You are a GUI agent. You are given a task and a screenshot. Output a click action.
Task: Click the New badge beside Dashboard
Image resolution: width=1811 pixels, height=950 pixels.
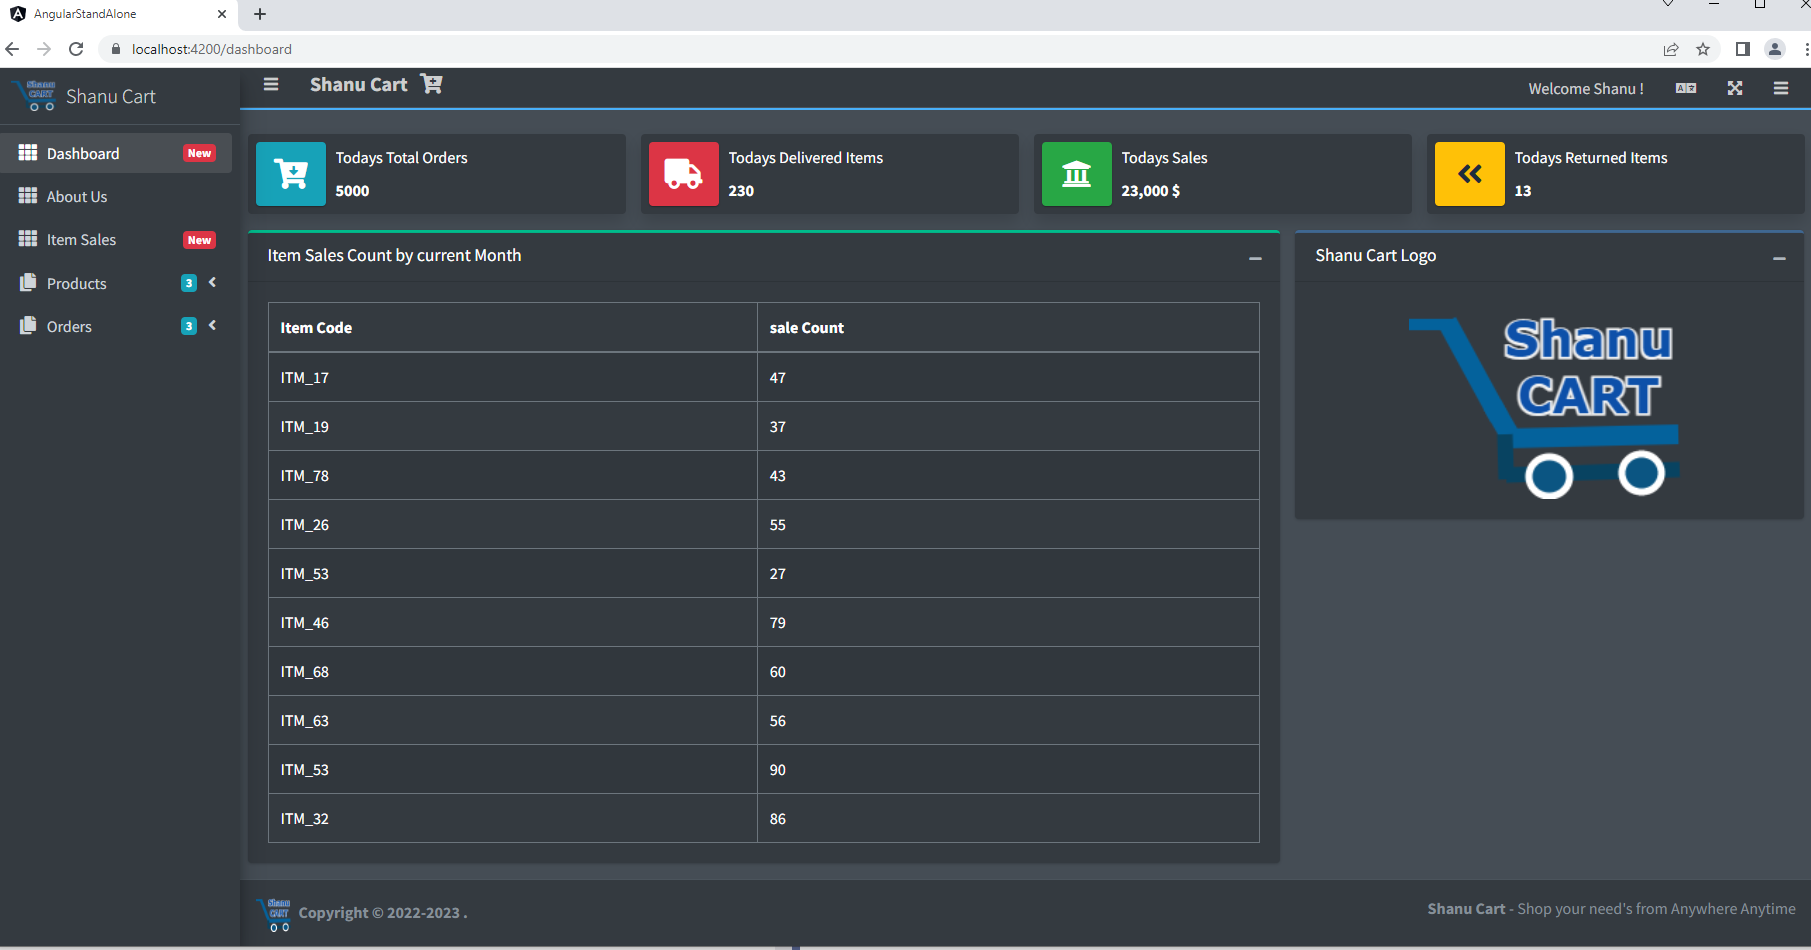point(199,153)
